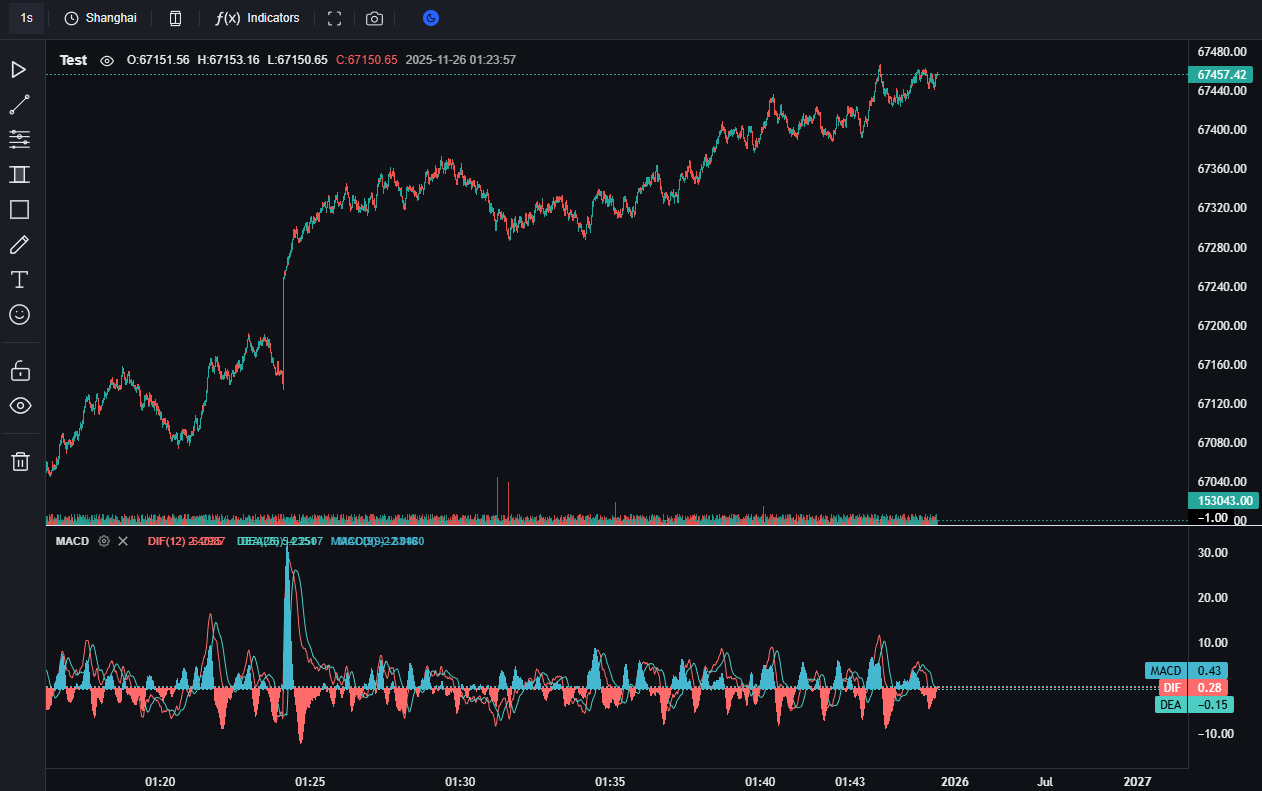Click the DIF(12) legend value
Viewport: 1262px width, 791px height.
[x=186, y=541]
